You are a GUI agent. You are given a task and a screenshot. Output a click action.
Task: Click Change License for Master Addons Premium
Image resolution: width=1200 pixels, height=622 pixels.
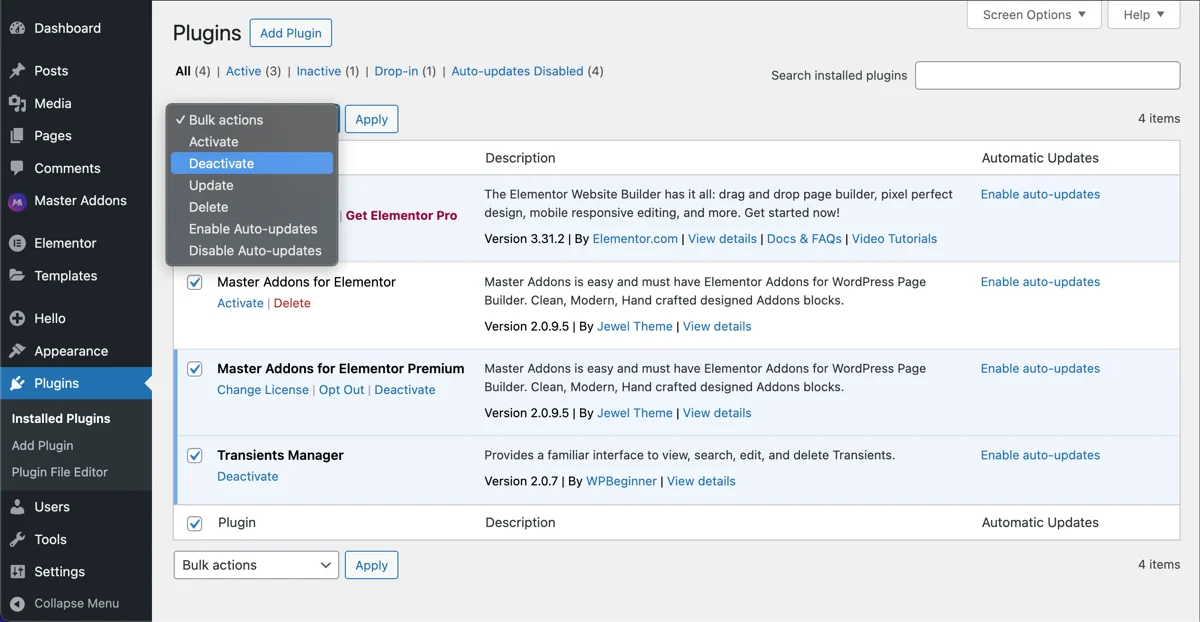tap(263, 390)
